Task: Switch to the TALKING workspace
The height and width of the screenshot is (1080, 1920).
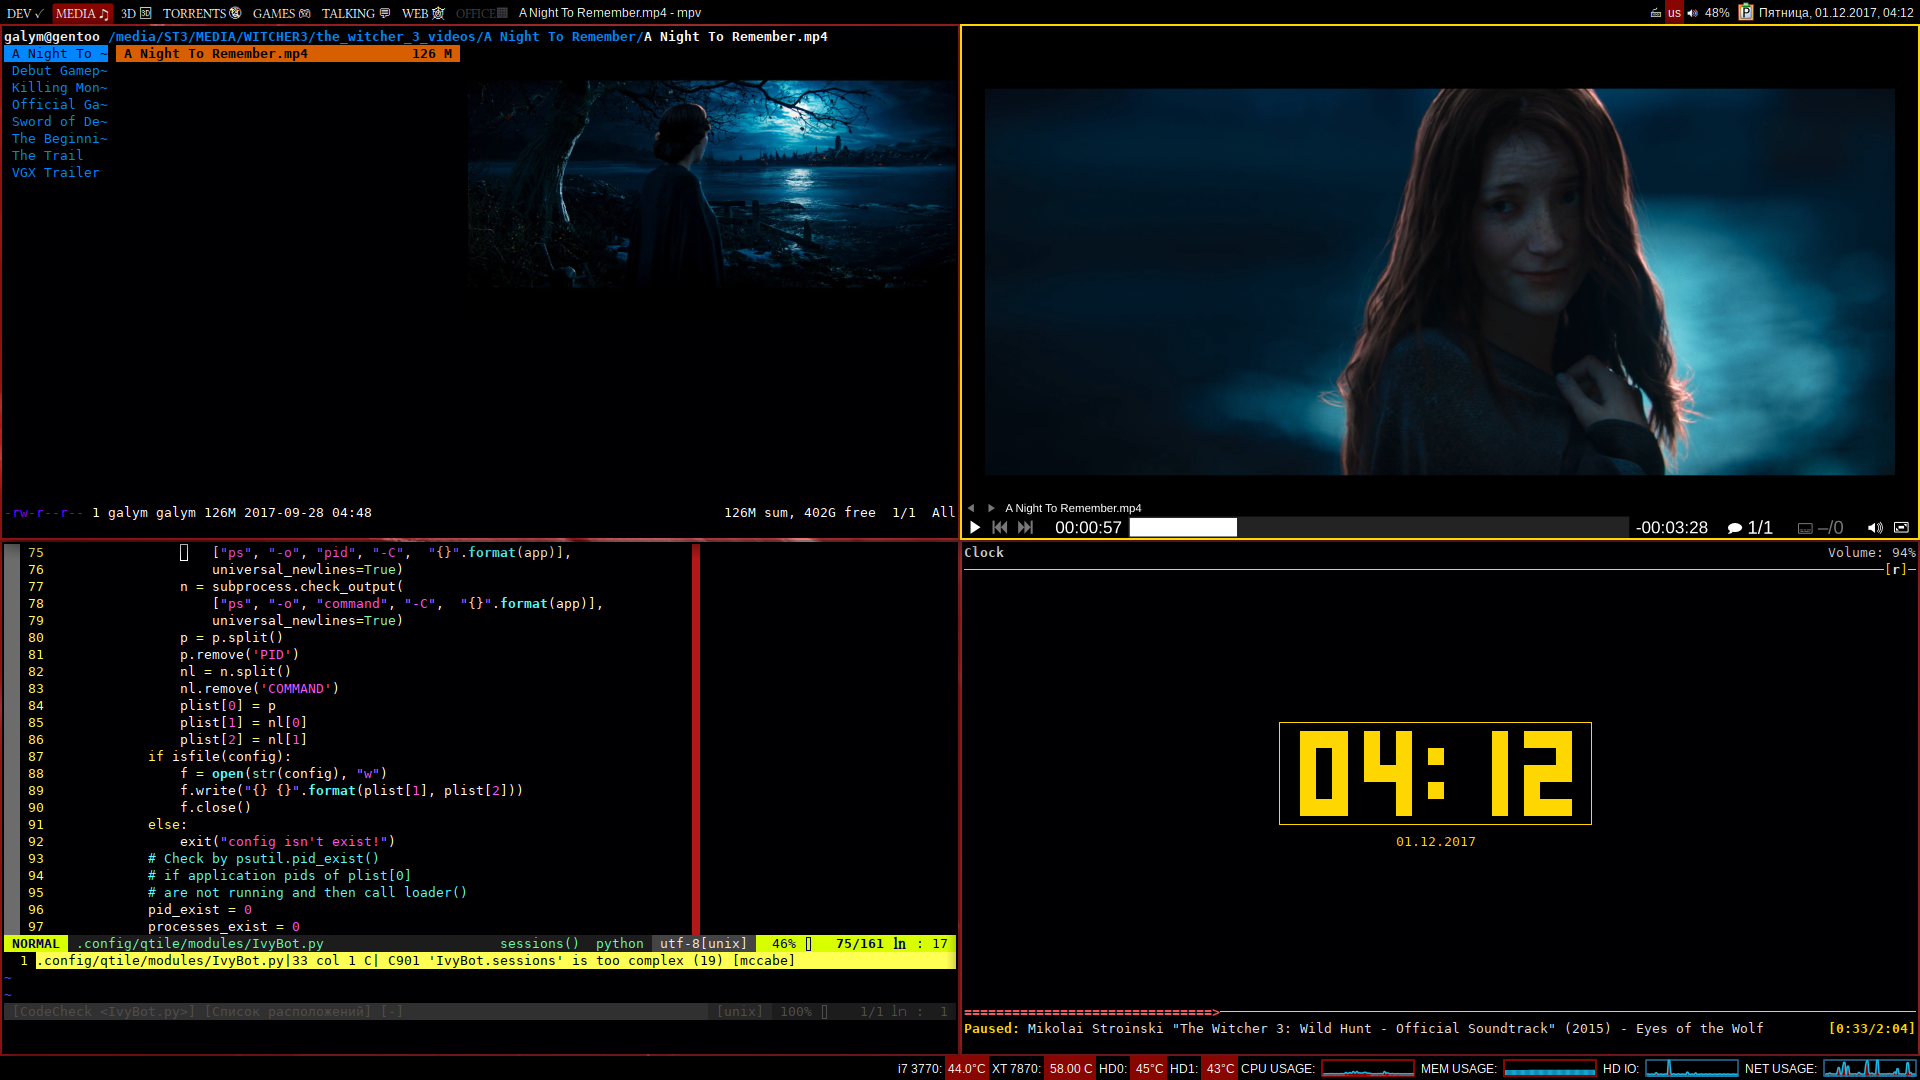Action: (356, 13)
